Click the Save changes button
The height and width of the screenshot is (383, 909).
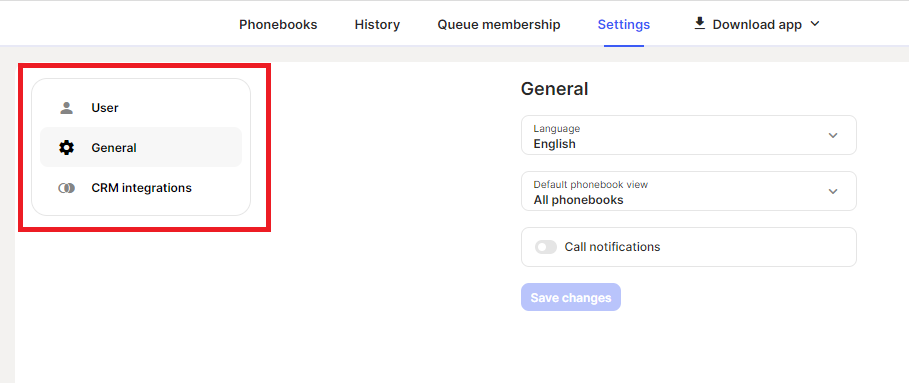coord(571,297)
